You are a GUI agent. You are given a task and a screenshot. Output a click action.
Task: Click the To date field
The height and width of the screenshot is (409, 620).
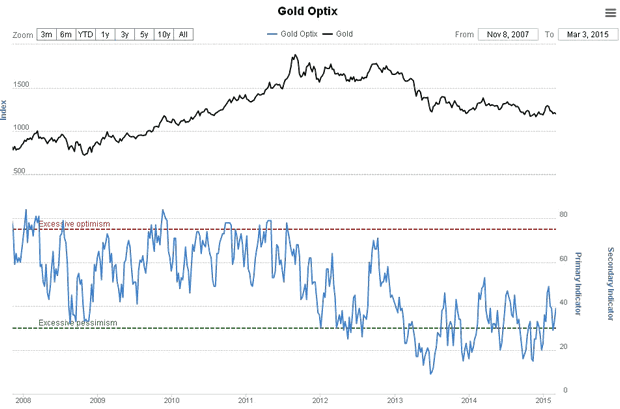[584, 34]
